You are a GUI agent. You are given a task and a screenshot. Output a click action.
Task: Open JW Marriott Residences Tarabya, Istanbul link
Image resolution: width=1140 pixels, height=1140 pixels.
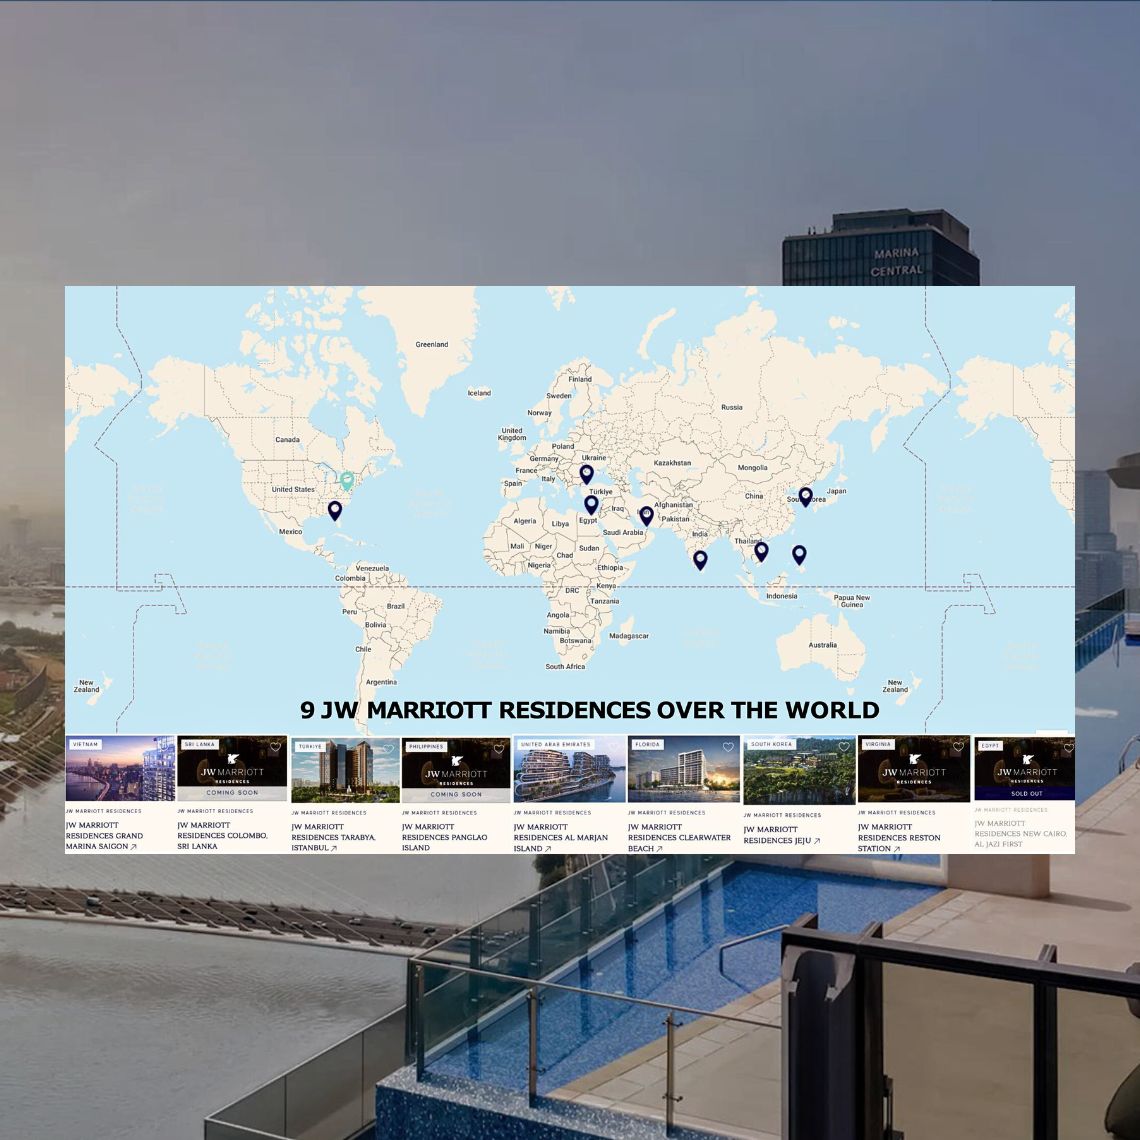click(x=334, y=837)
